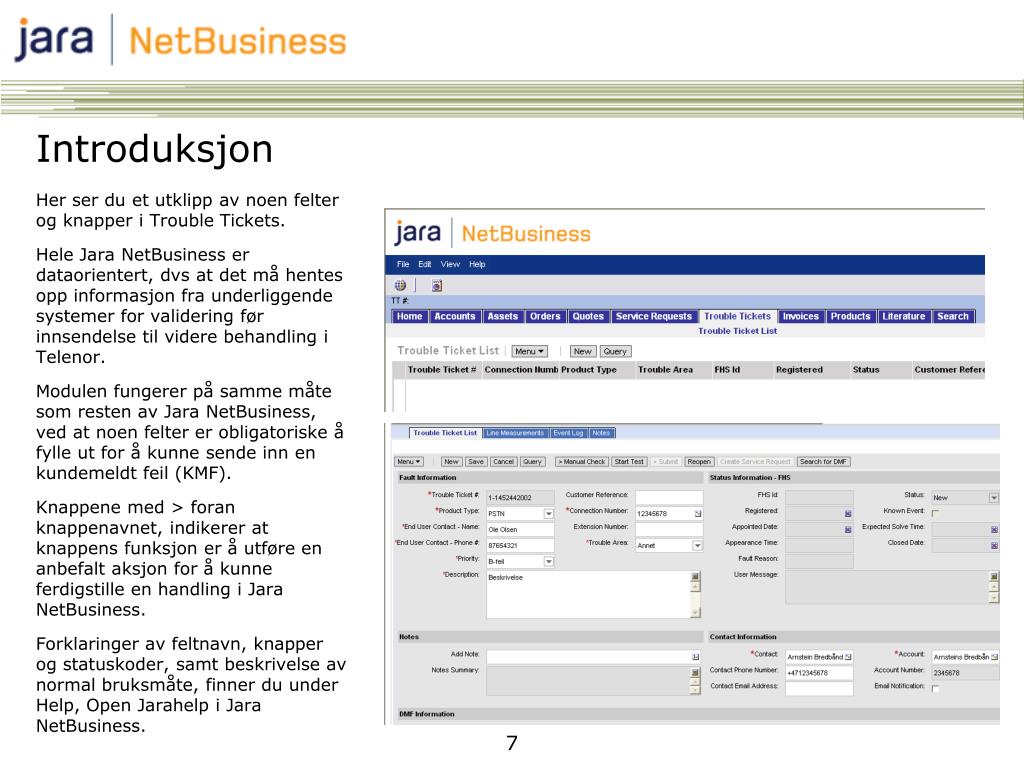Click the End User Contact Name field
This screenshot has height=768, width=1024.
pyautogui.click(x=520, y=530)
